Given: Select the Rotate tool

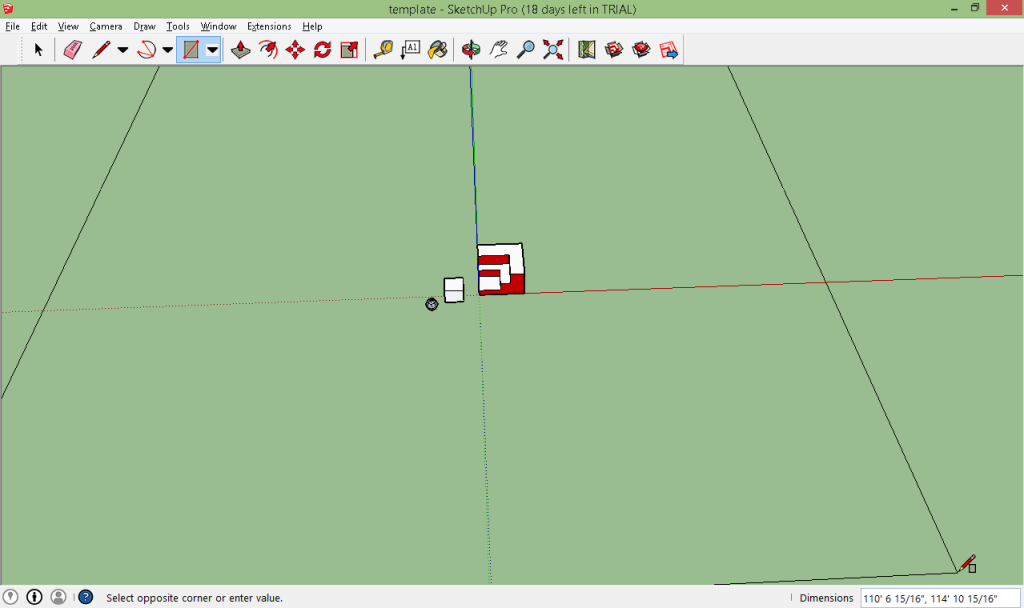Looking at the screenshot, I should pos(322,50).
